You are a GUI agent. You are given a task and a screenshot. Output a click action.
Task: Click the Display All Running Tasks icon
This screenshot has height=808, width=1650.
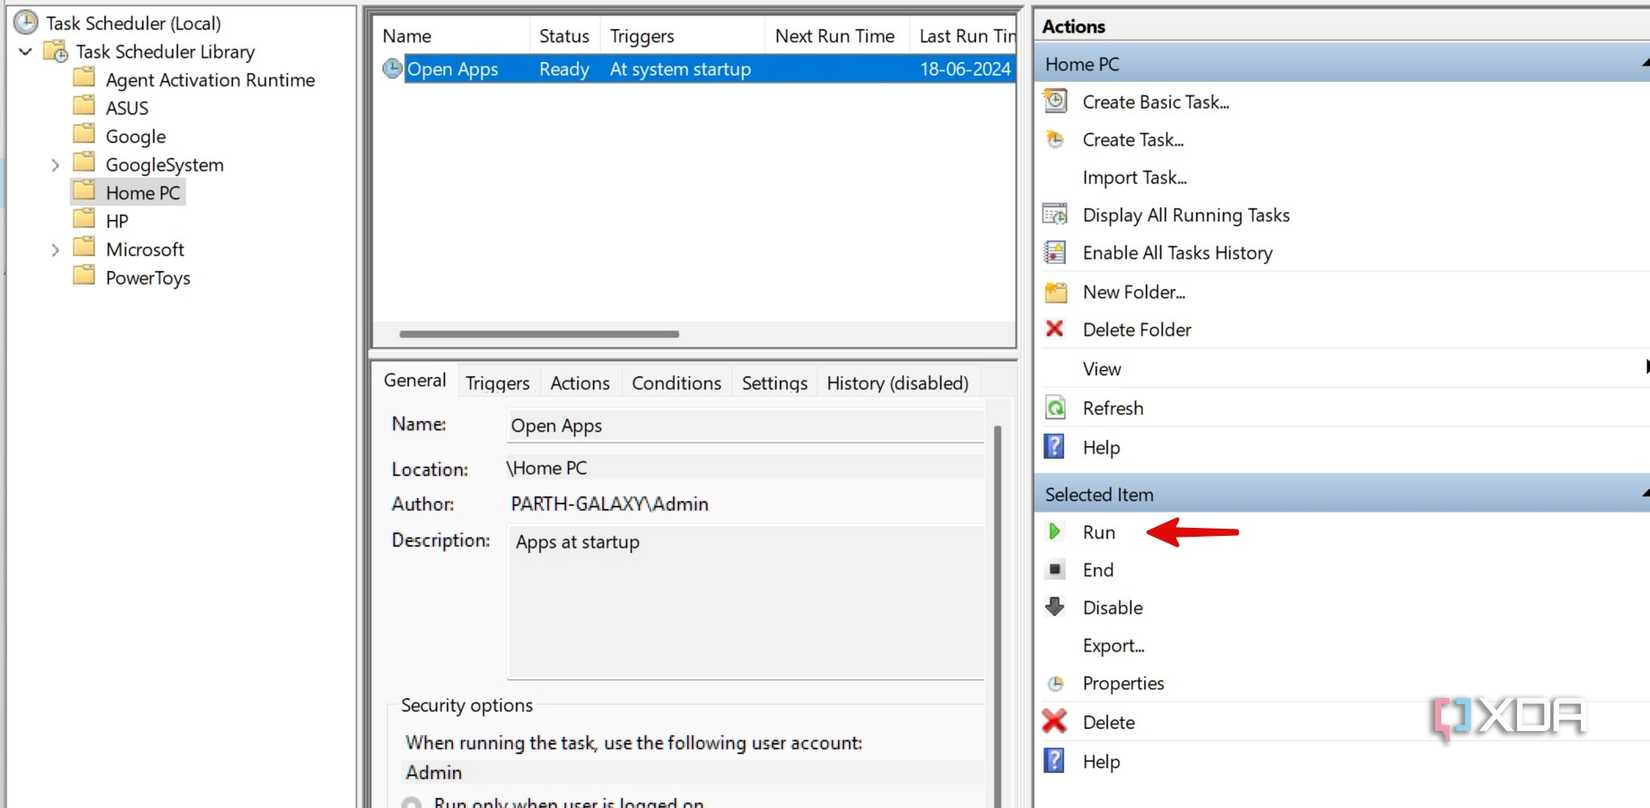(1055, 215)
